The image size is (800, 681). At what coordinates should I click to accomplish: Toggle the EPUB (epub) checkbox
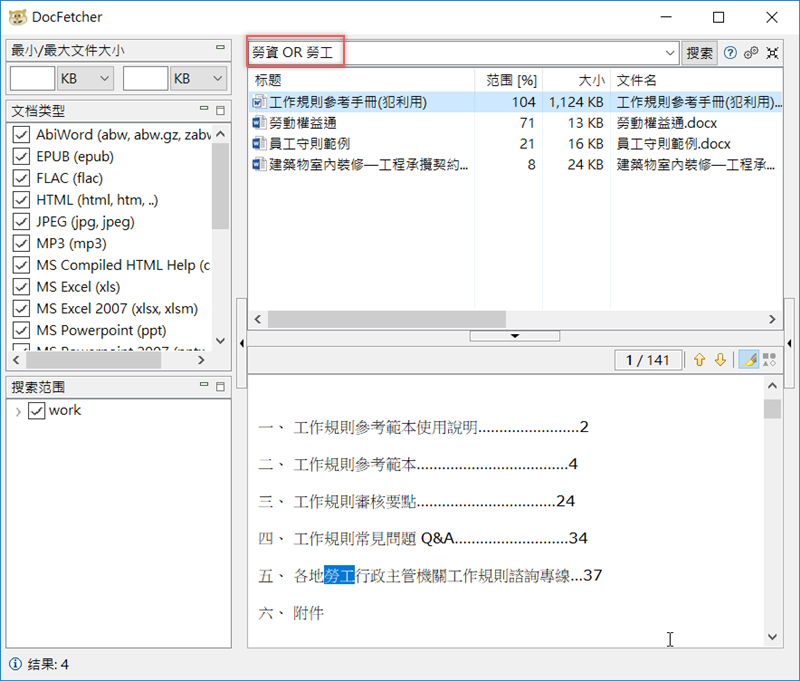(x=21, y=156)
